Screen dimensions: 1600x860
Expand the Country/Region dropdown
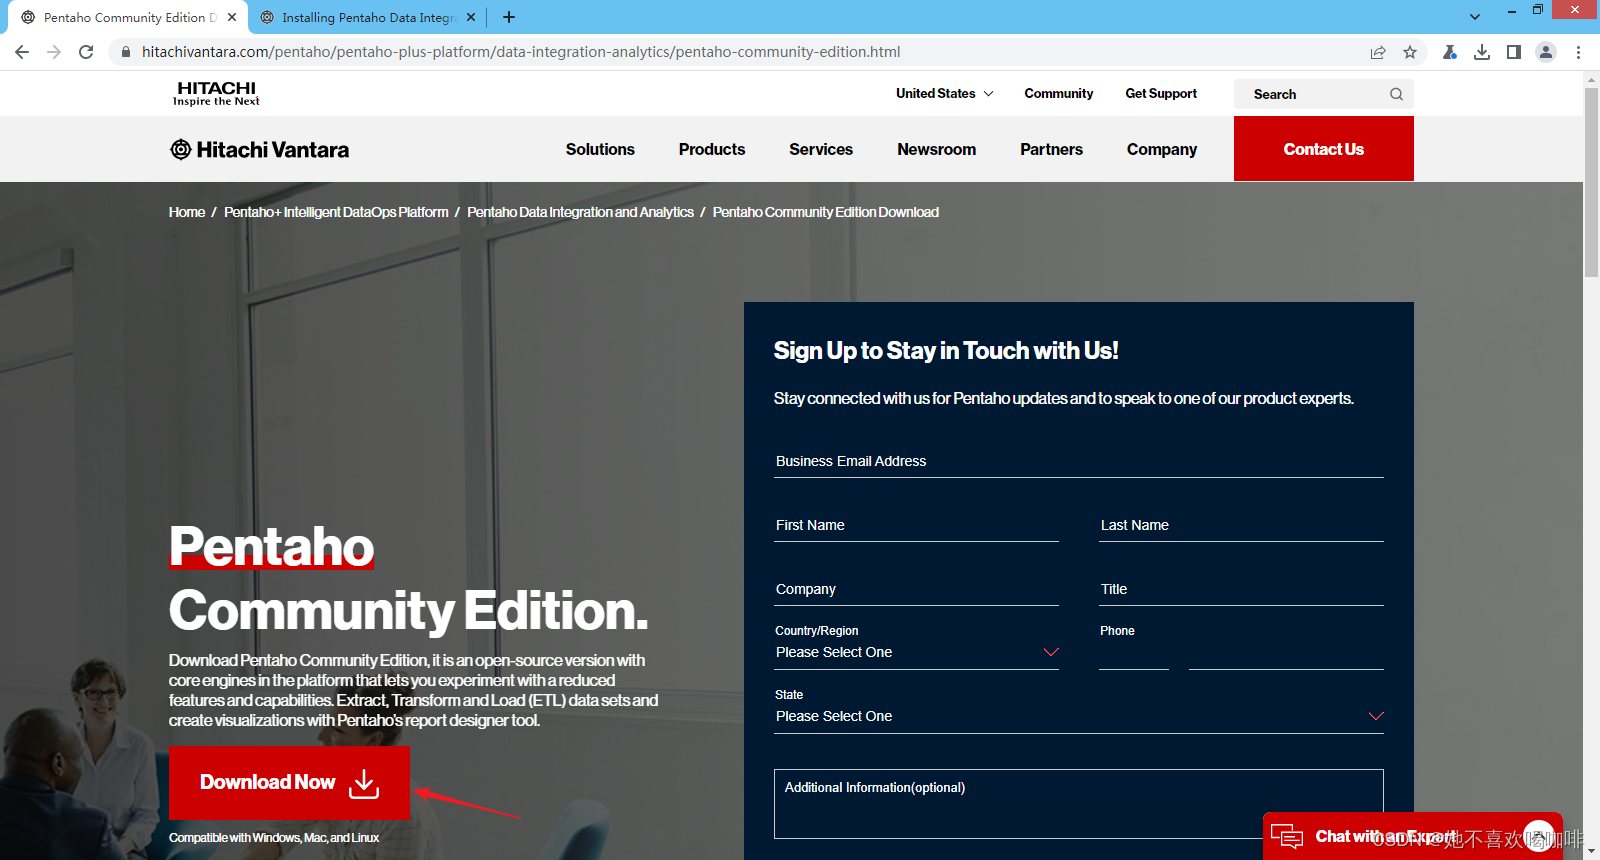[916, 652]
